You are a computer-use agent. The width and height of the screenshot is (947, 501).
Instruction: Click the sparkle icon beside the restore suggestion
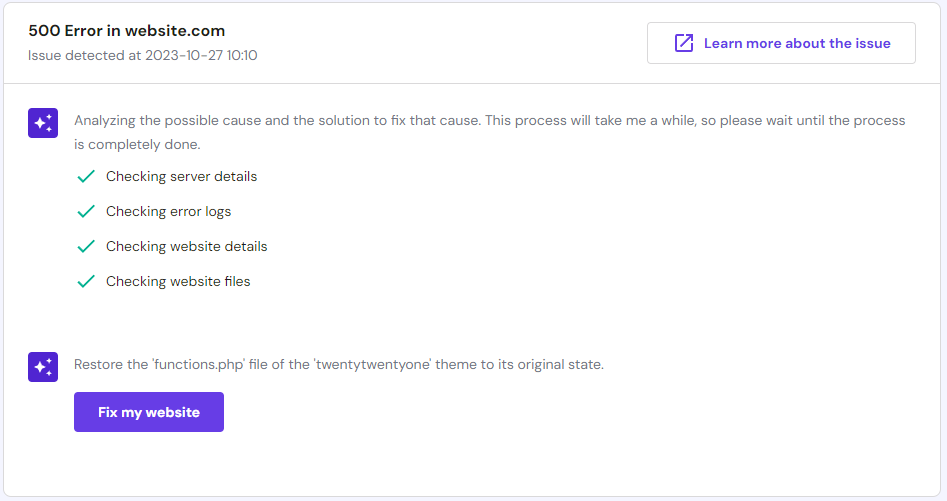tap(43, 367)
